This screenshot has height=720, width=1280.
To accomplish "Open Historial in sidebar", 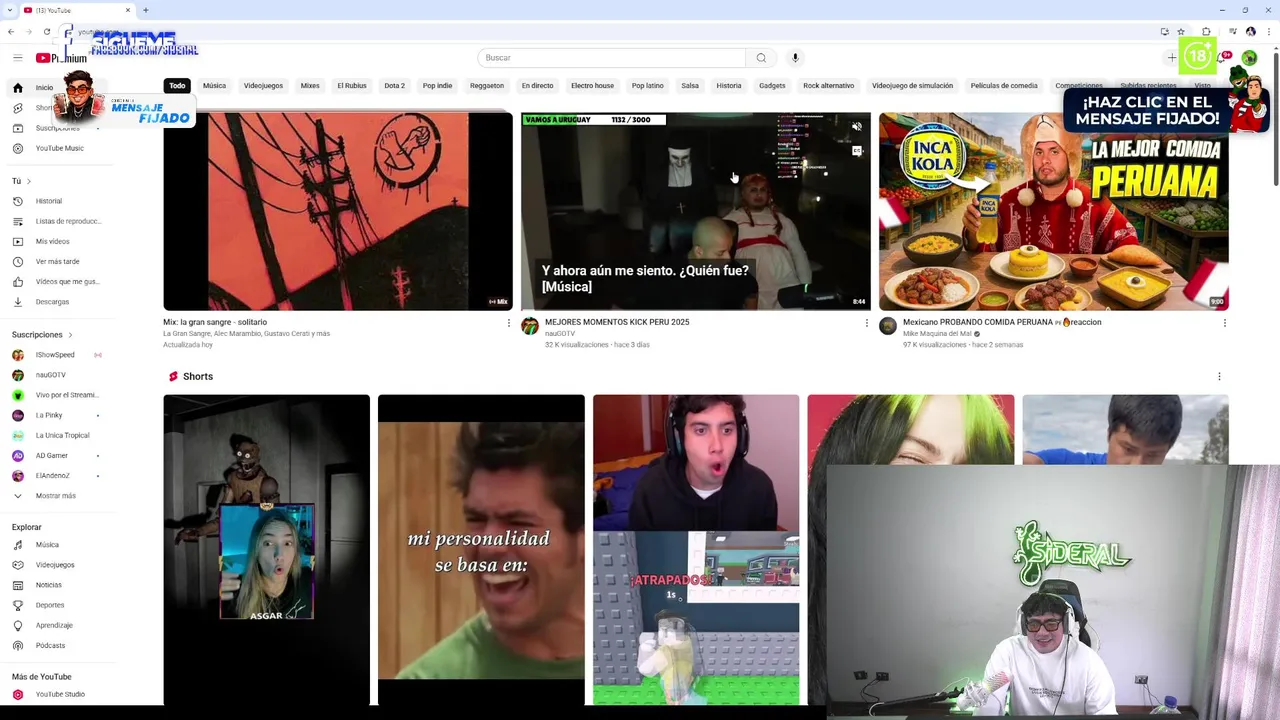I will coord(49,201).
